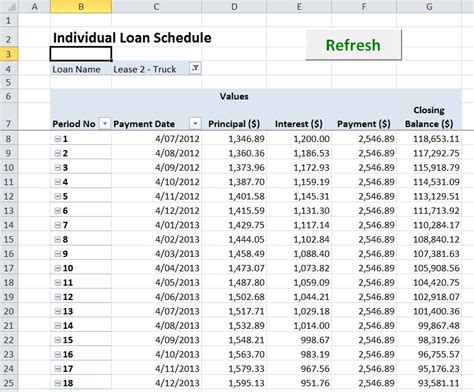The height and width of the screenshot is (392, 474).
Task: Collapse period 12 row group
Action: coord(58,297)
